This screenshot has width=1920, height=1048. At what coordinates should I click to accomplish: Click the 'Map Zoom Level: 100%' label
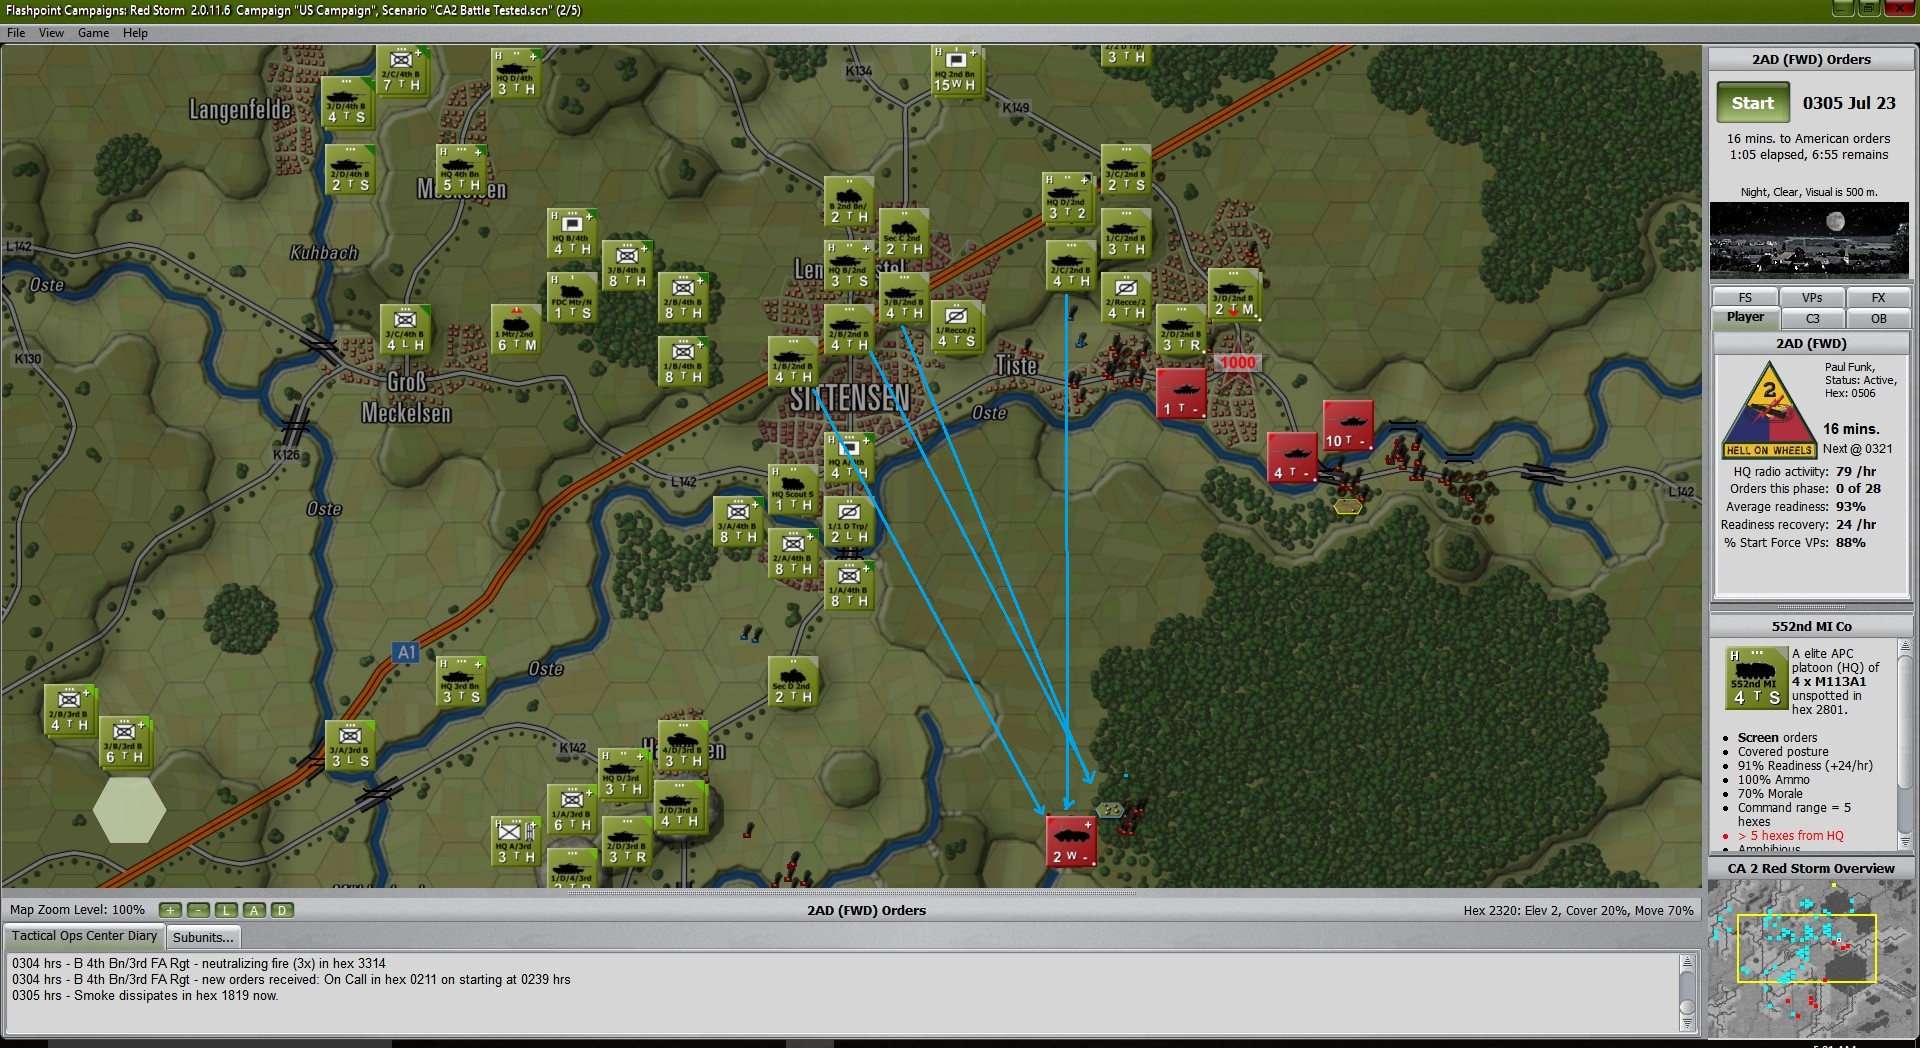pyautogui.click(x=77, y=910)
